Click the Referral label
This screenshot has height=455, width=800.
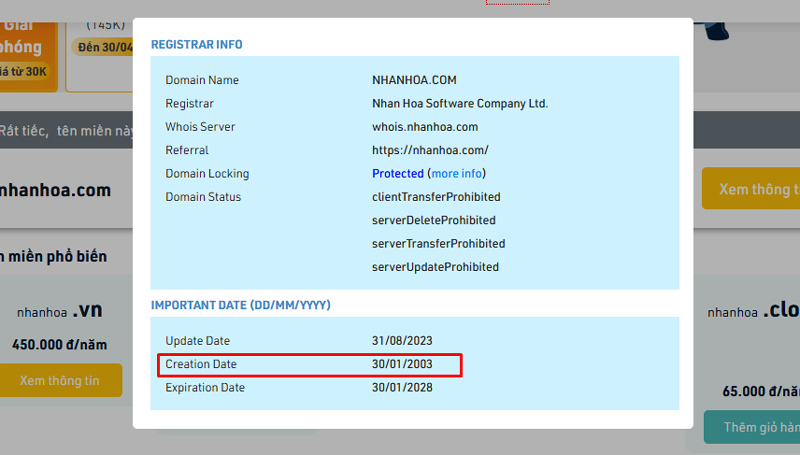tap(186, 150)
